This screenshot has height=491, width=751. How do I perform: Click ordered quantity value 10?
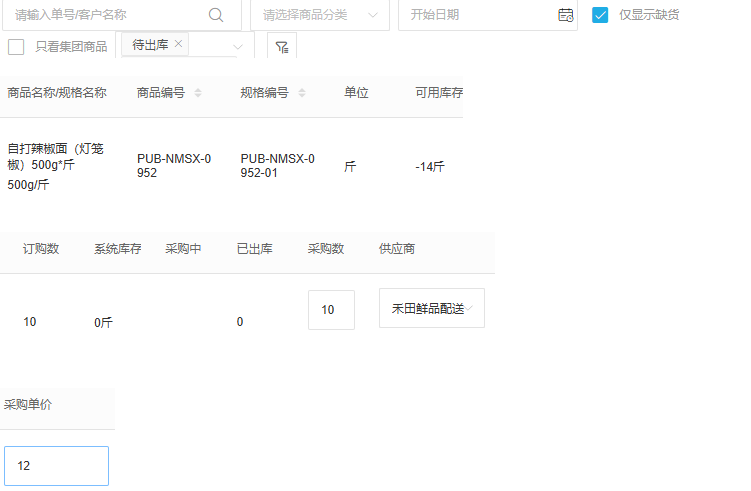(x=30, y=322)
